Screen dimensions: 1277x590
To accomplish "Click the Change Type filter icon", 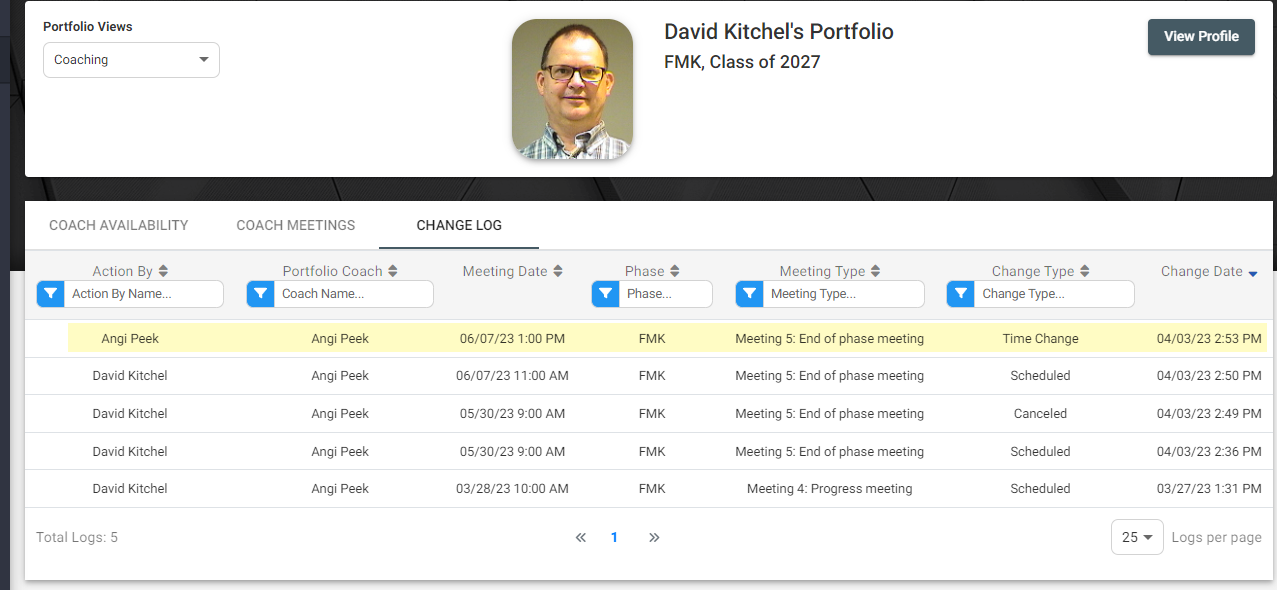I will pos(960,294).
